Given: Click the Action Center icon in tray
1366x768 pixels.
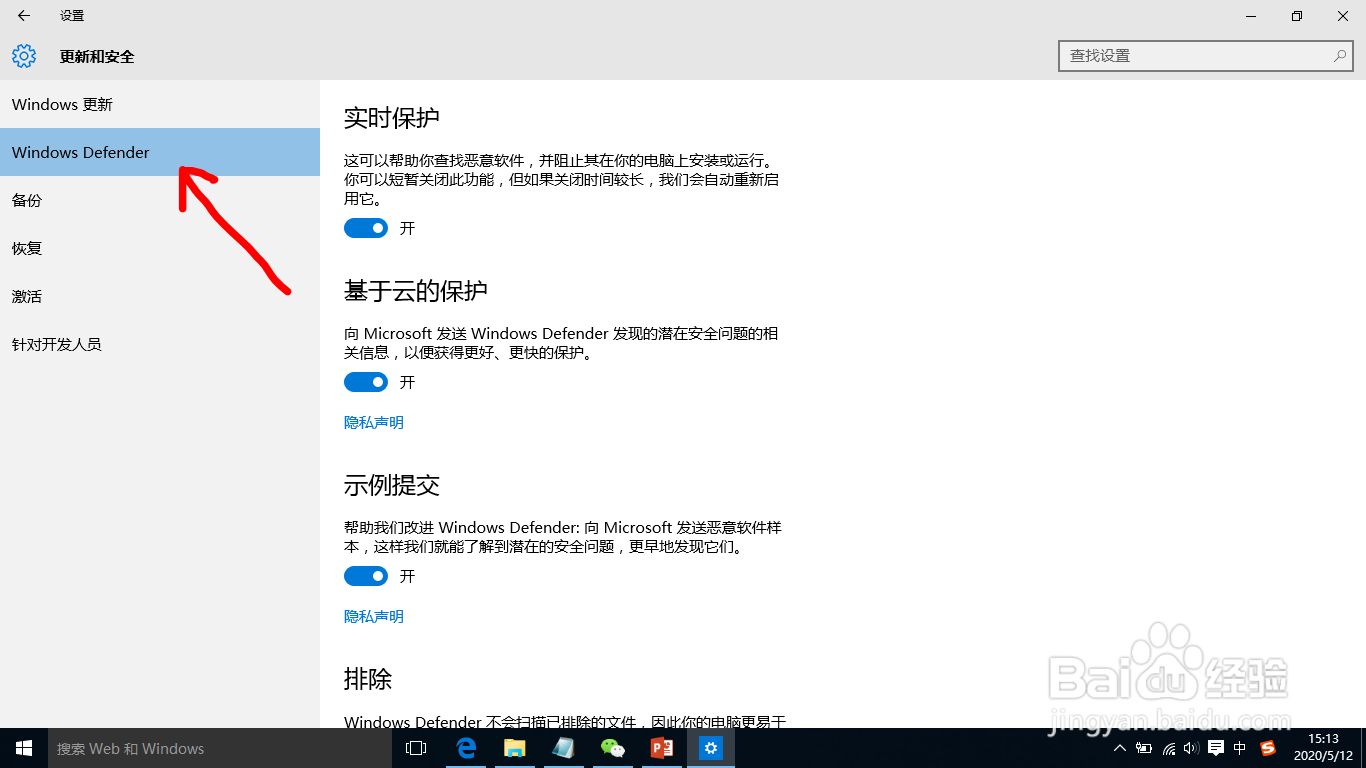Looking at the screenshot, I should pyautogui.click(x=1216, y=747).
